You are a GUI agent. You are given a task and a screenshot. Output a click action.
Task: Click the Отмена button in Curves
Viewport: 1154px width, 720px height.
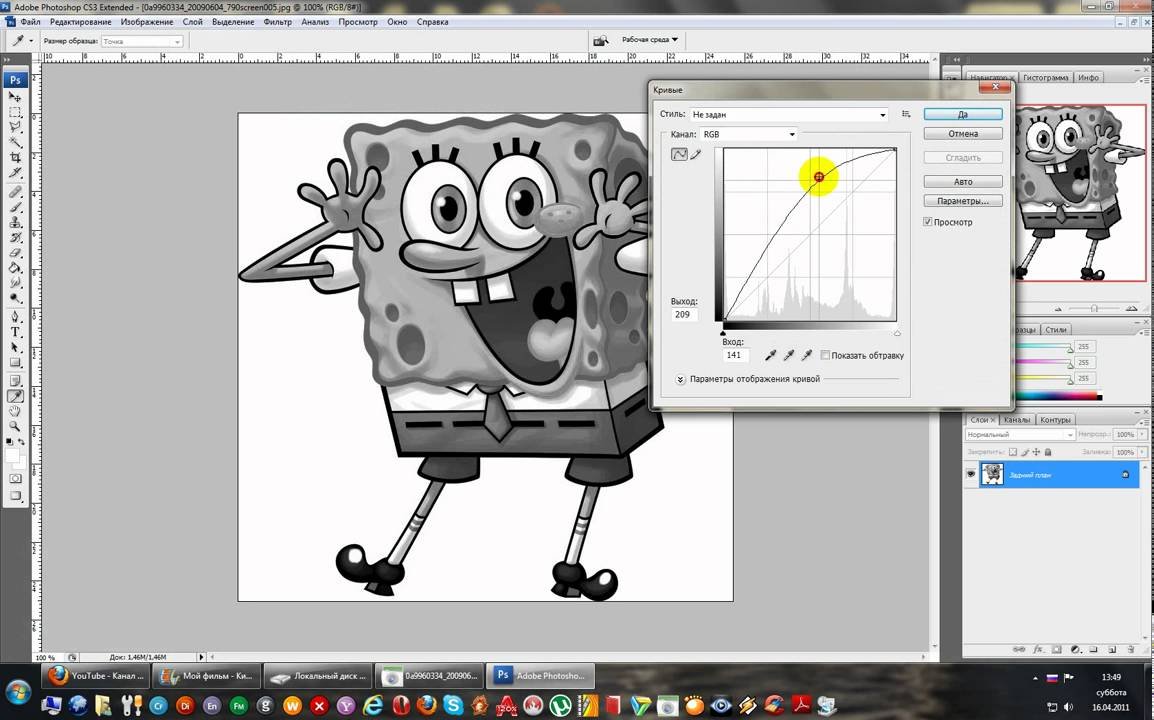963,134
